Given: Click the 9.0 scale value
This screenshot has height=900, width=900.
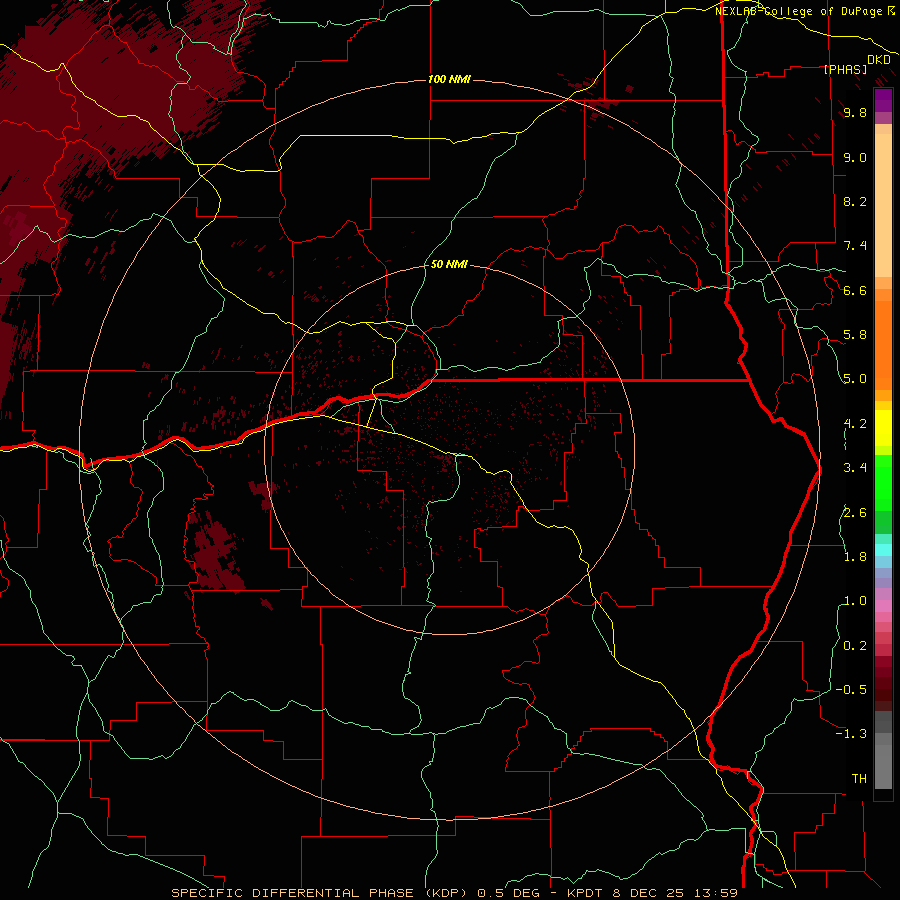Looking at the screenshot, I should pos(855,157).
